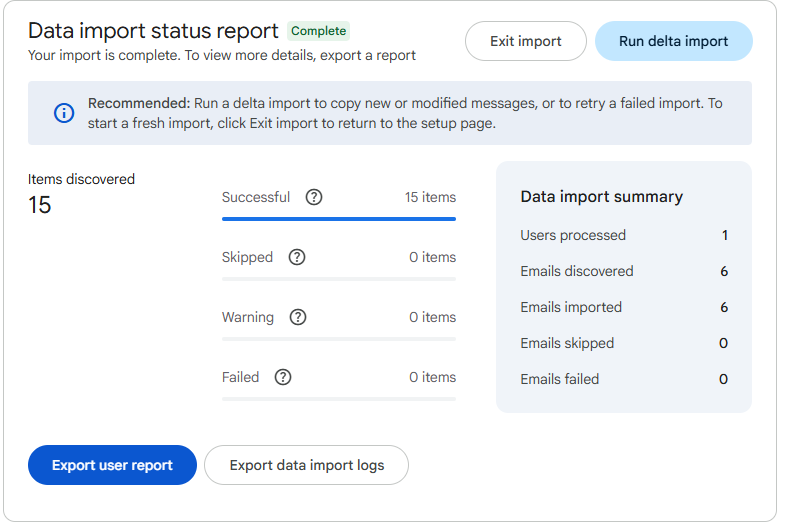Click 'Data import status report' title
Image resolution: width=794 pixels, height=528 pixels.
click(x=153, y=31)
